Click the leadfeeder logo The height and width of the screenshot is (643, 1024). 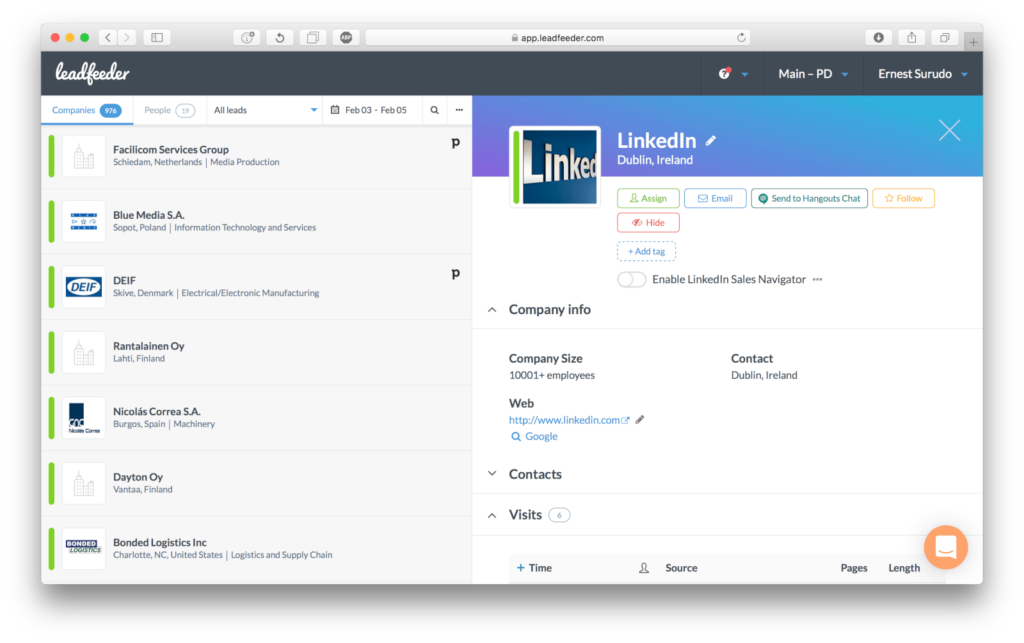[x=92, y=73]
